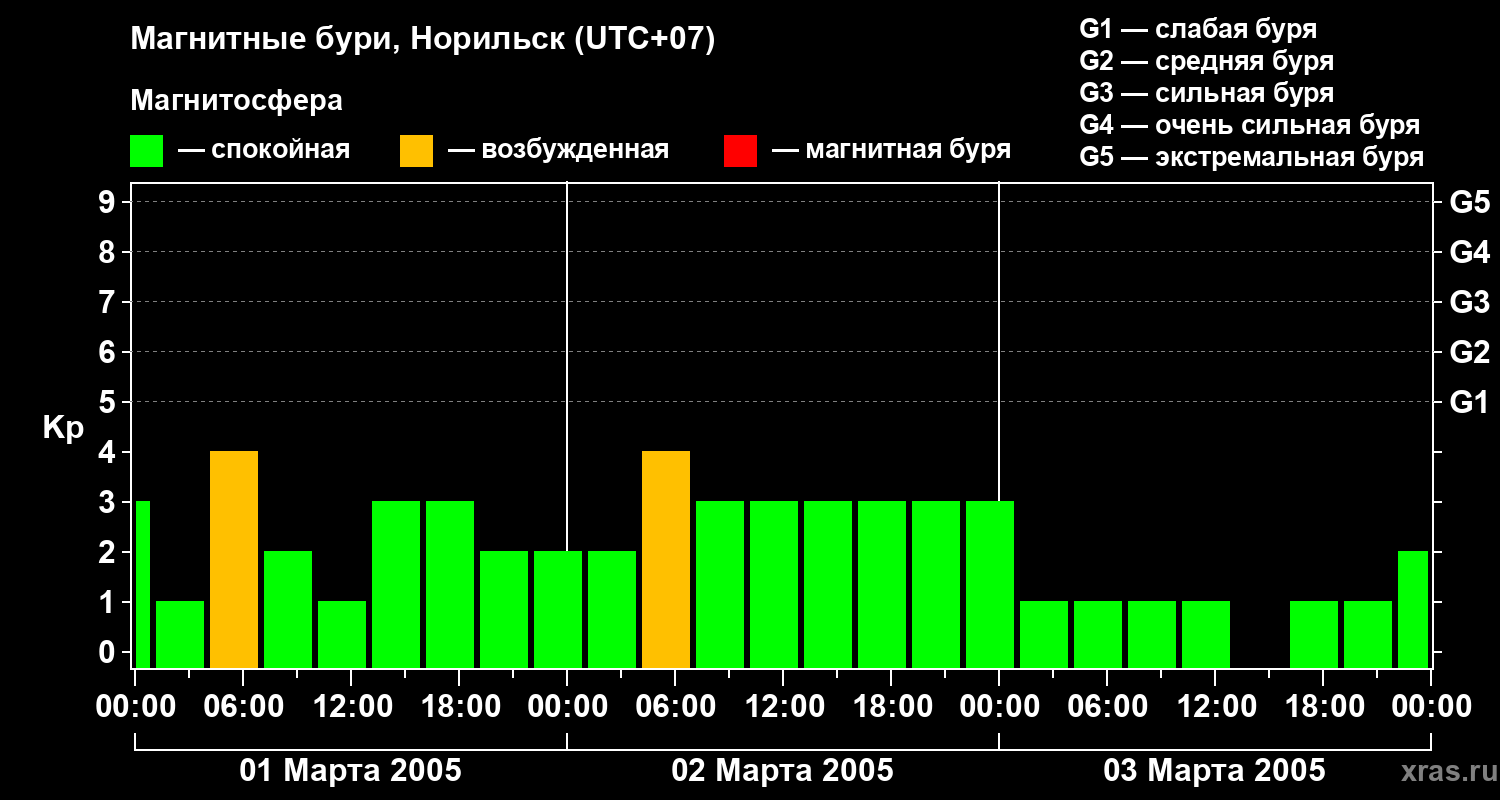This screenshot has width=1500, height=800.
Task: Click the '06:00' time label under 03 Марта
Action: point(1106,708)
